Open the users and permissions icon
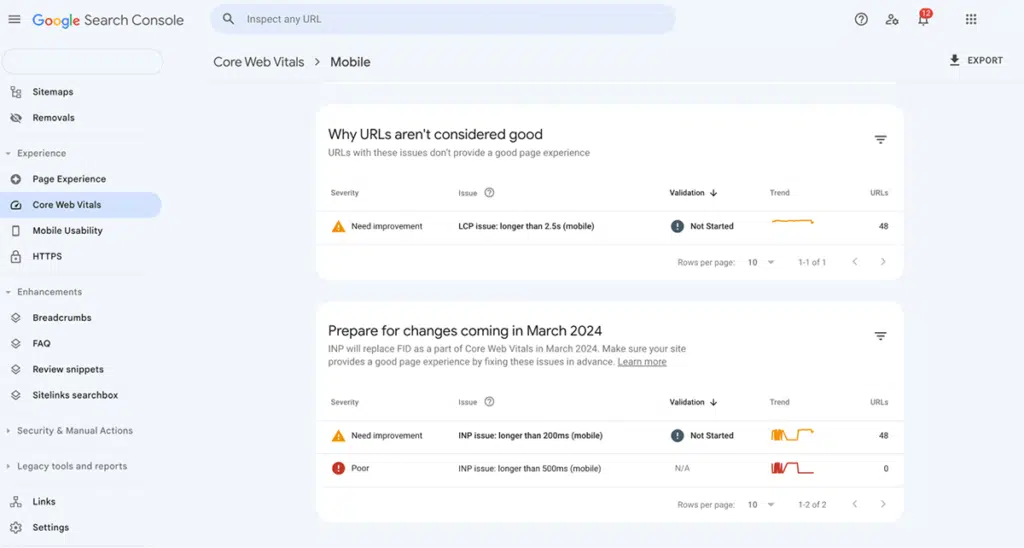 click(x=892, y=20)
